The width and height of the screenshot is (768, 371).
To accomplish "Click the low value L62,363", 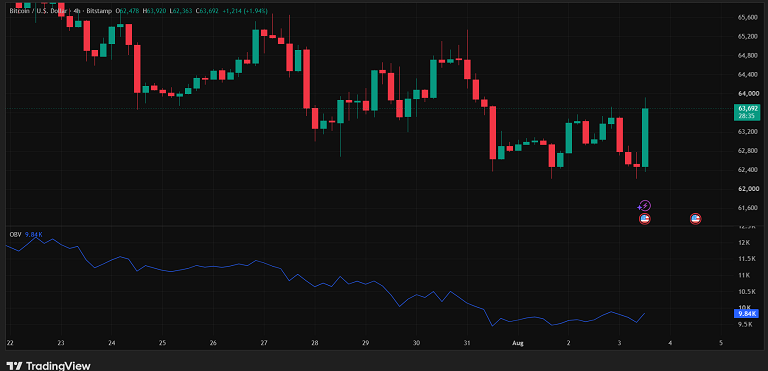I will (x=181, y=10).
